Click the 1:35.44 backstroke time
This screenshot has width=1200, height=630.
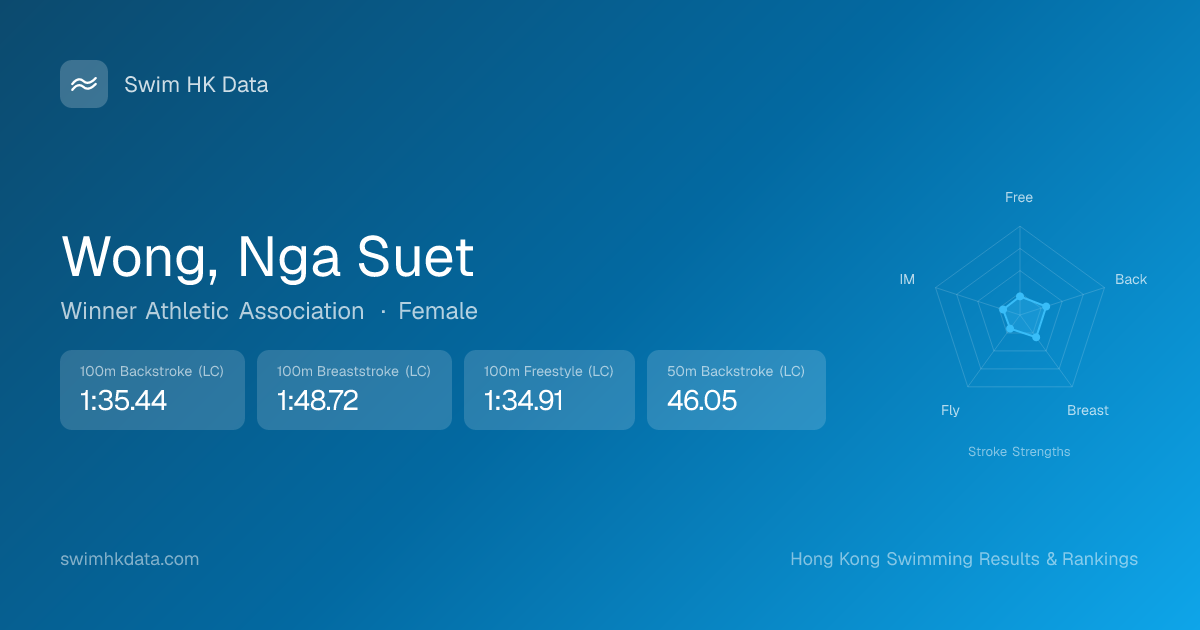pyautogui.click(x=123, y=401)
